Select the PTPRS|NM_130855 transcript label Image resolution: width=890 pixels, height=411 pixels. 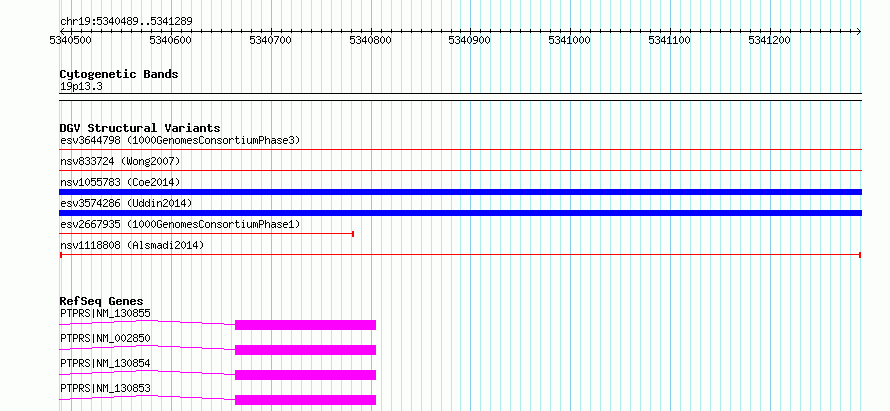[105, 313]
